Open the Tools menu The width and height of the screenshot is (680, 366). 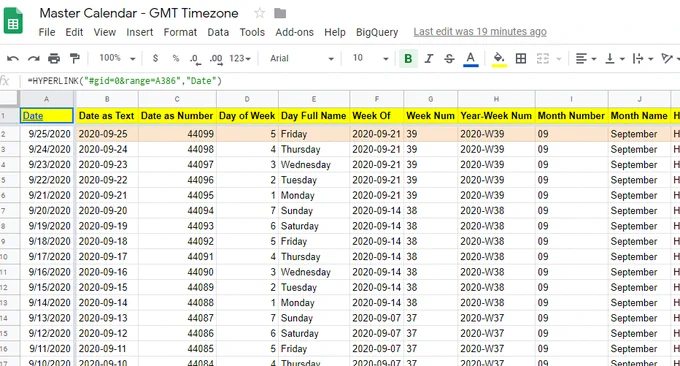pos(252,32)
